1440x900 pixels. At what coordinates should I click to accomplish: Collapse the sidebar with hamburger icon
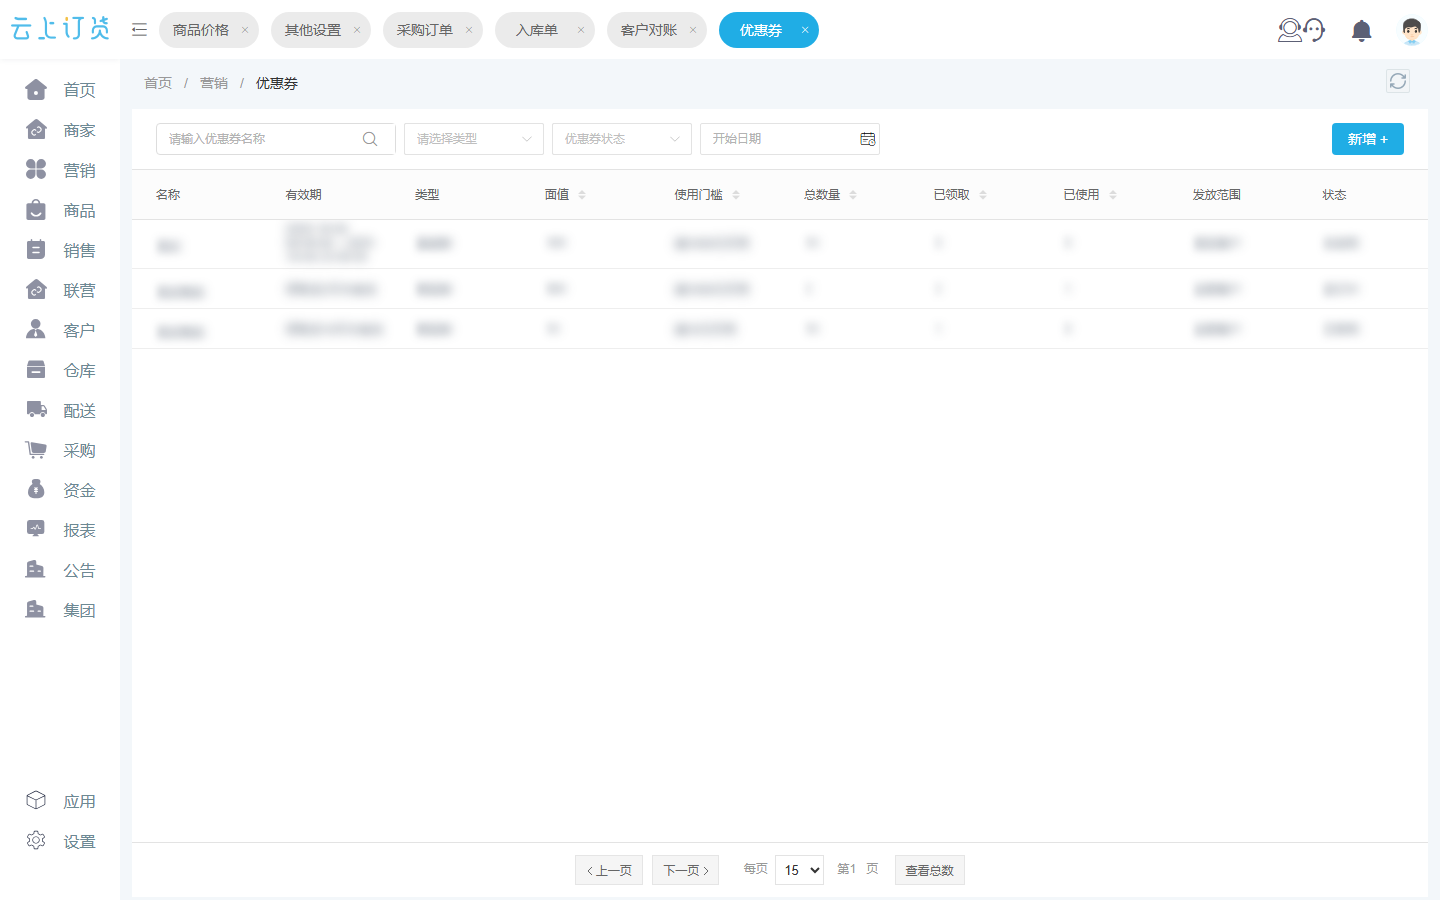[x=139, y=30]
